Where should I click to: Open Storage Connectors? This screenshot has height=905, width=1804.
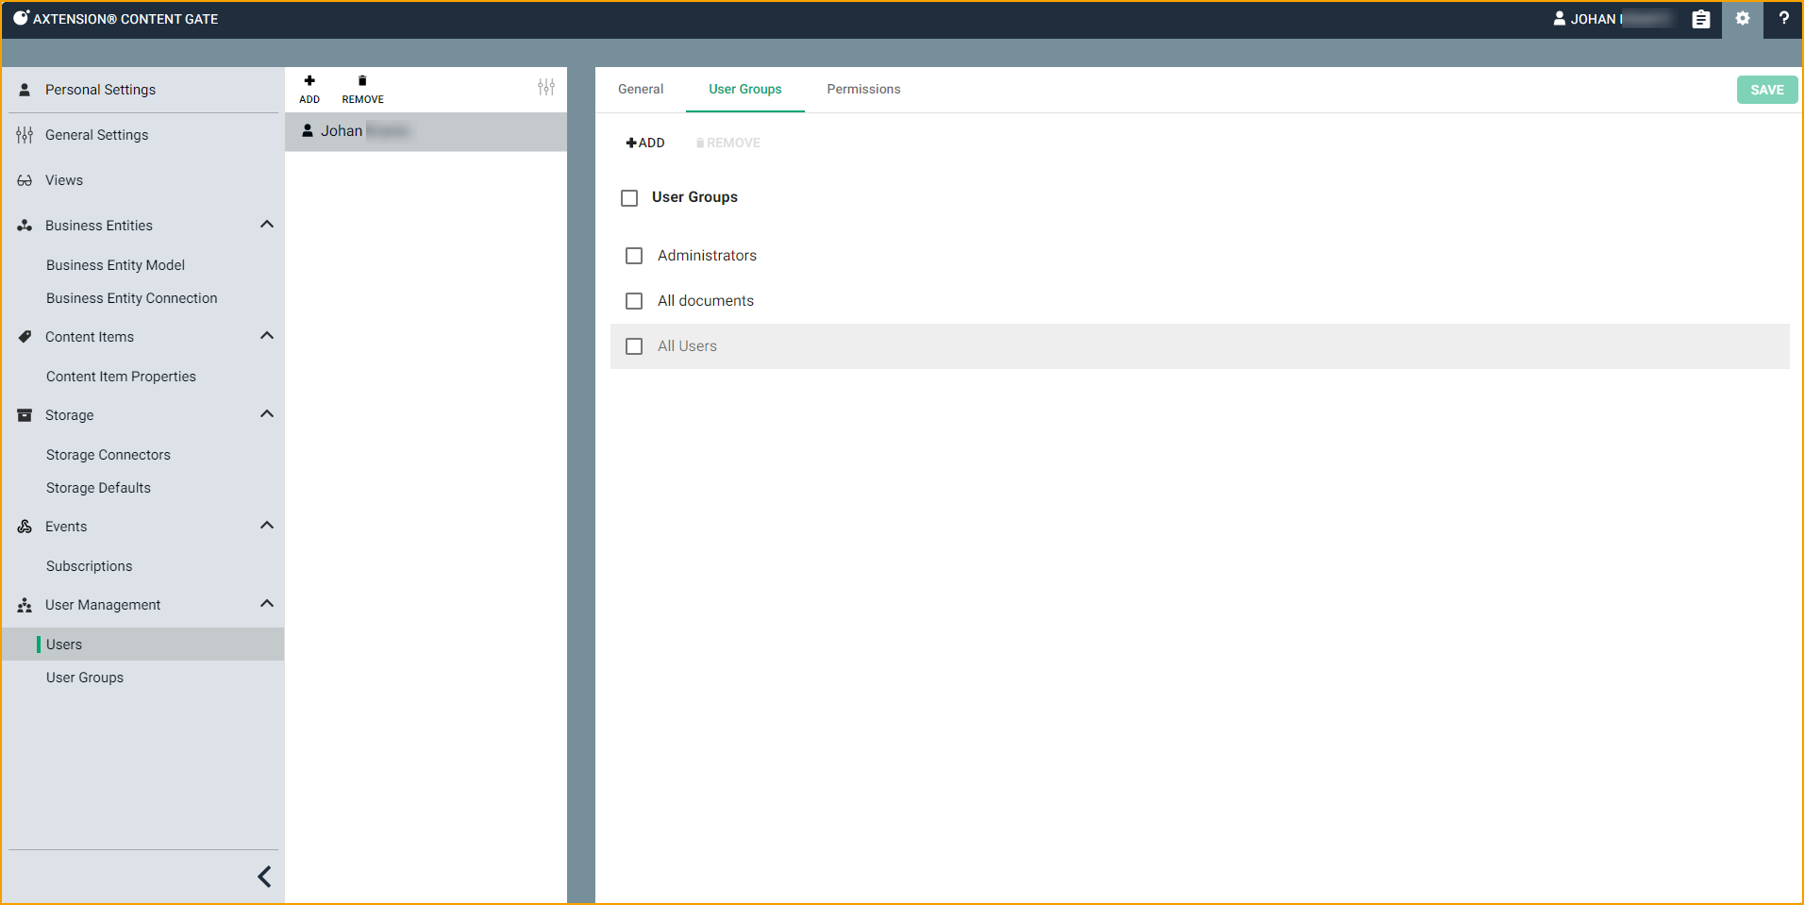108,455
